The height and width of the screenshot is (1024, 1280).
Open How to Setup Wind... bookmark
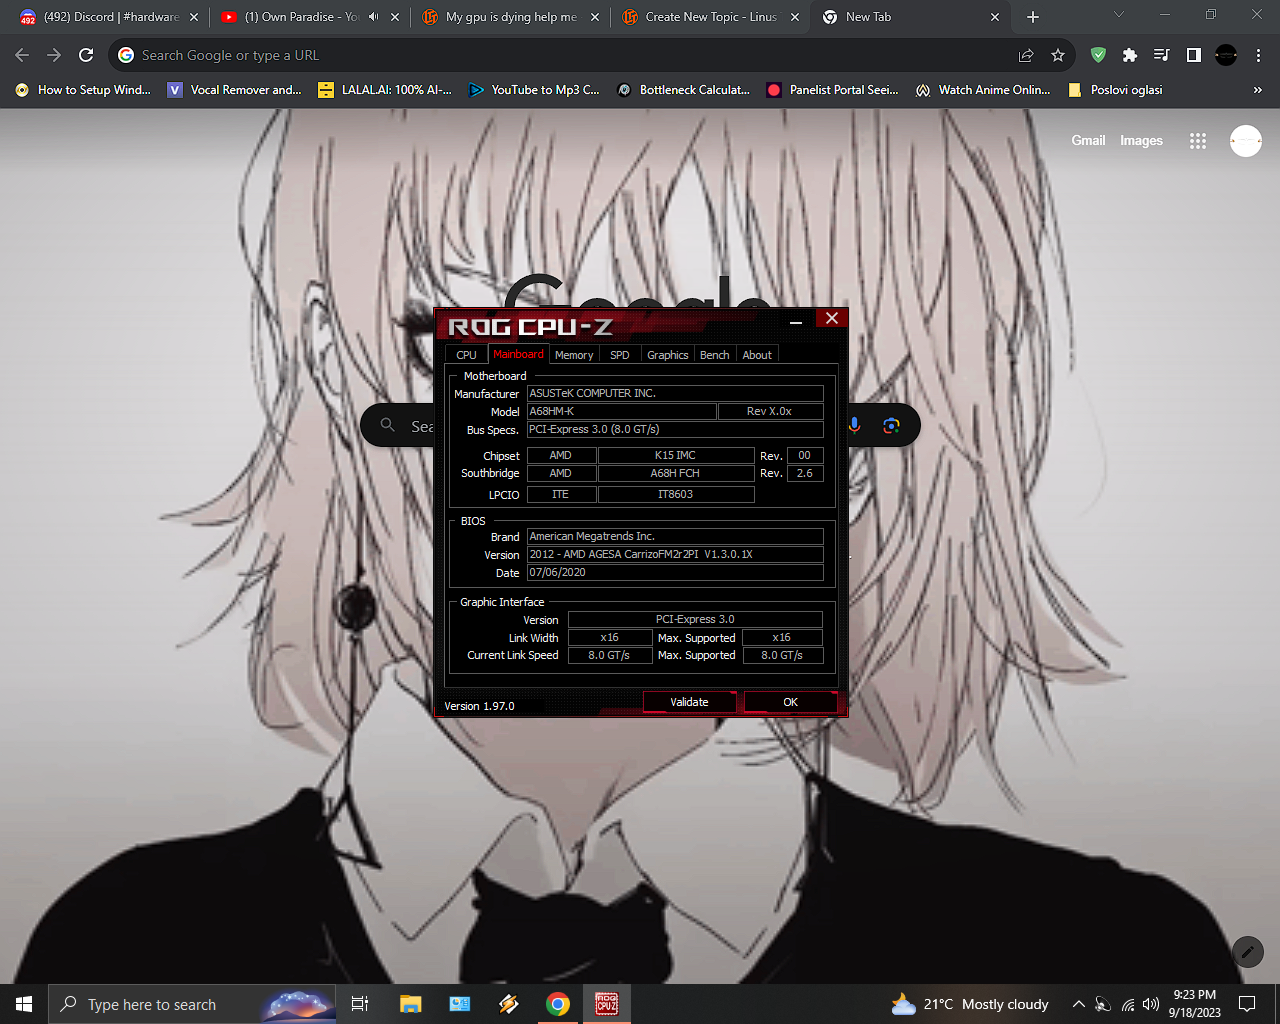coord(83,90)
